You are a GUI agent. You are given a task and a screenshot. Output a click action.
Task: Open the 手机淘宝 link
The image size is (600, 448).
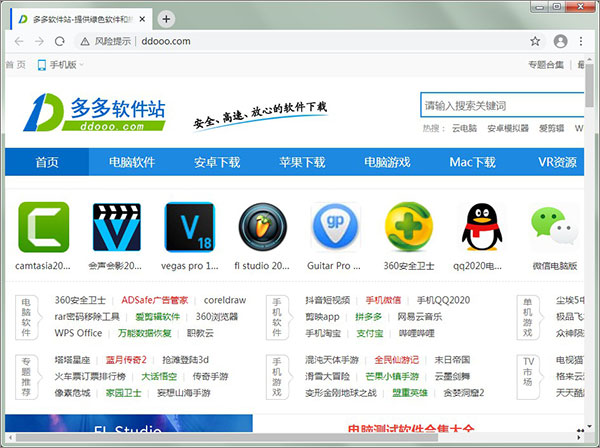tap(323, 333)
